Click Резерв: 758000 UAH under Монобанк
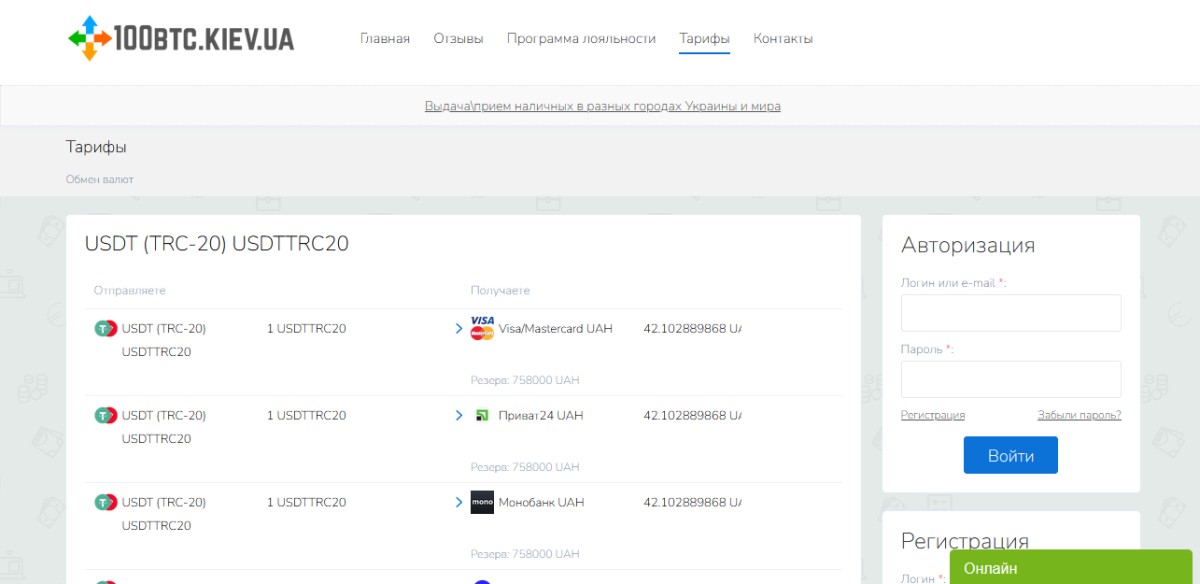This screenshot has height=584, width=1200. coord(525,554)
